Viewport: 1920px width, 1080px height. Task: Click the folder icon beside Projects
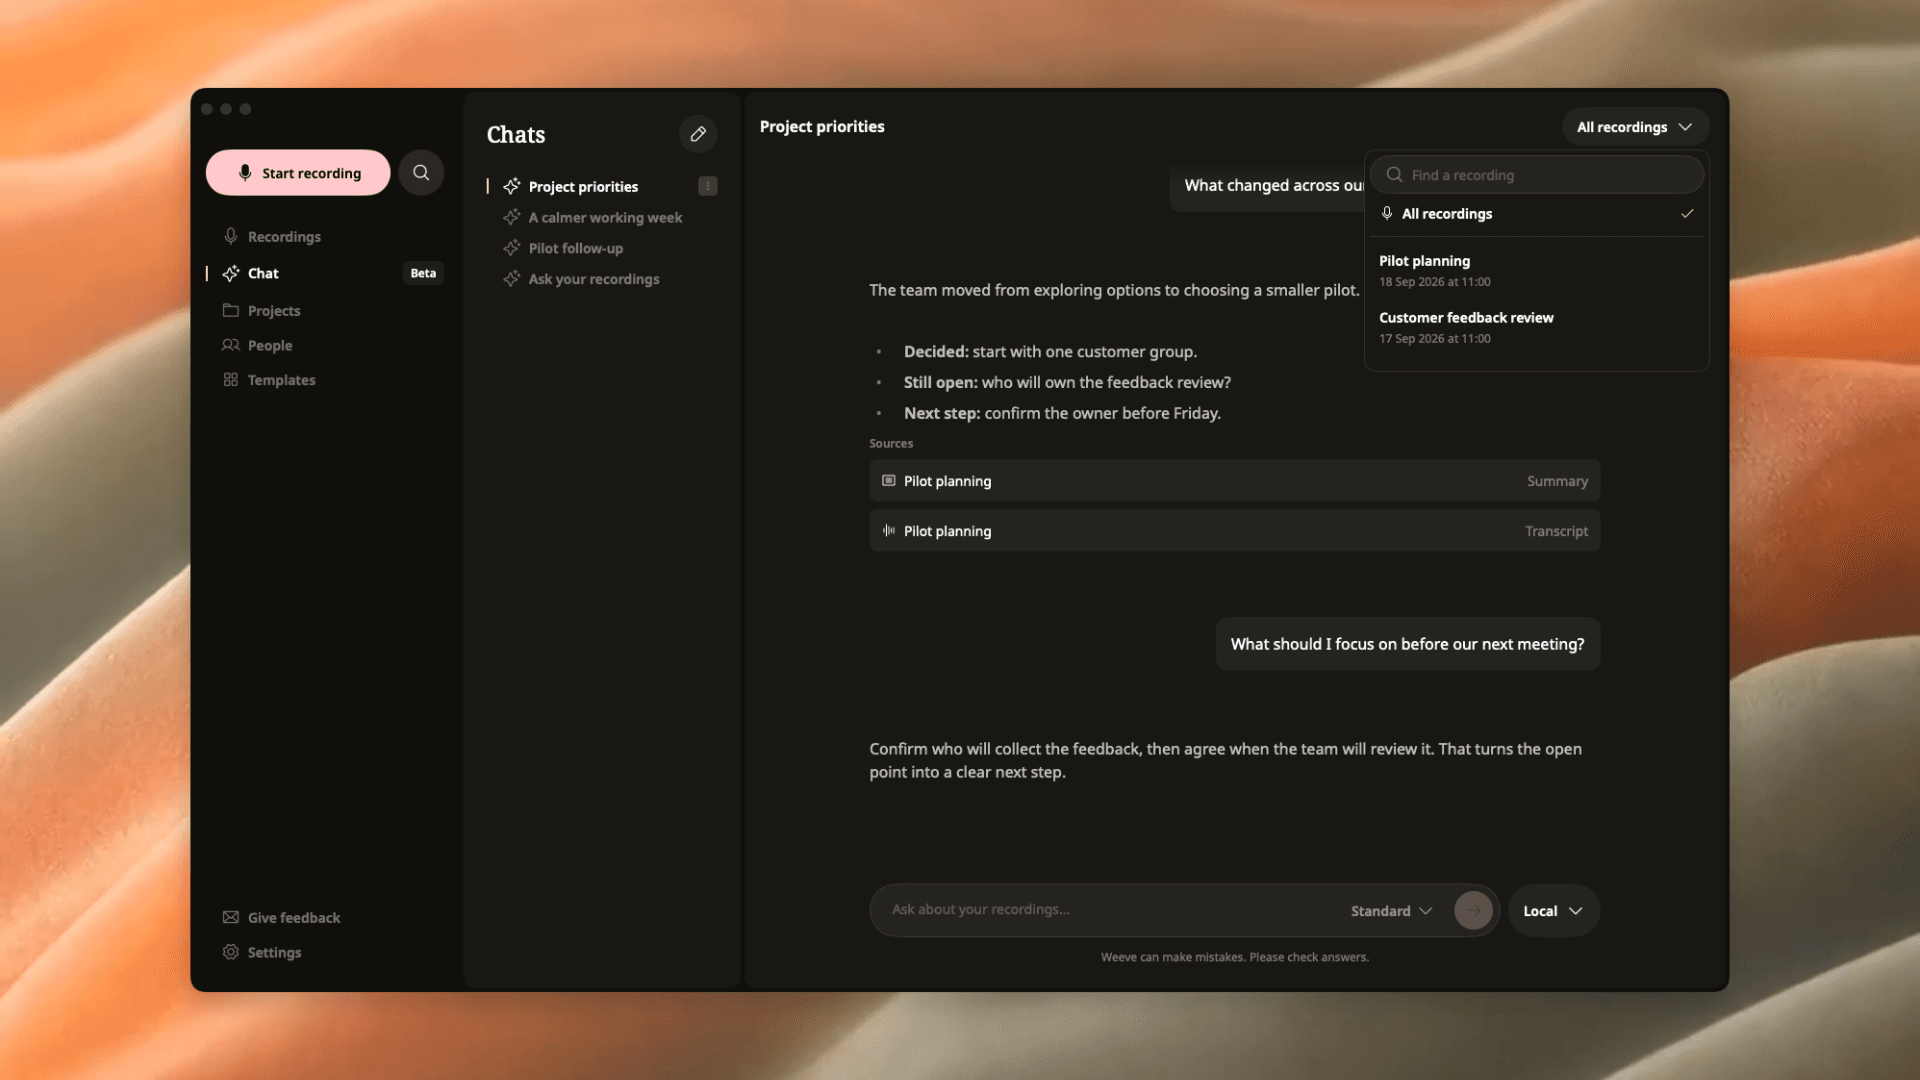point(231,310)
